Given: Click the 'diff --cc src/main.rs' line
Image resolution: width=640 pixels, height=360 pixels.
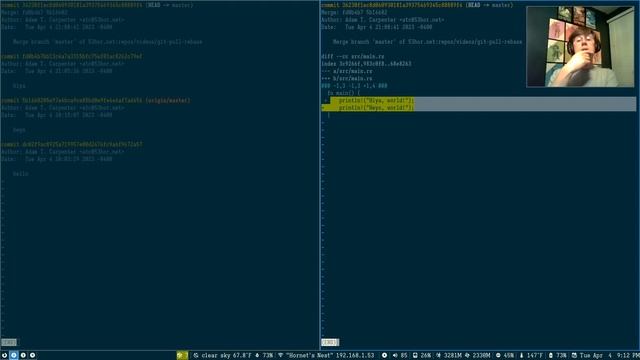Looking at the screenshot, I should 352,56.
